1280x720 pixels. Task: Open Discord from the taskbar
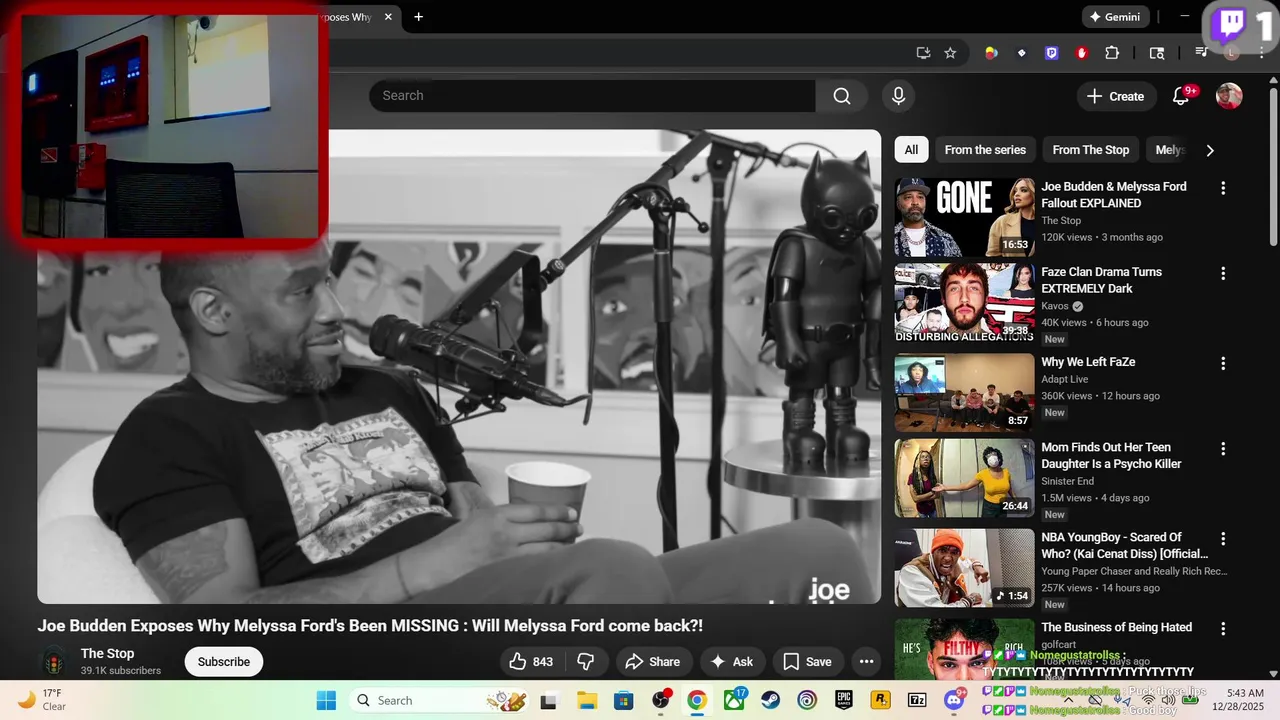[x=954, y=700]
